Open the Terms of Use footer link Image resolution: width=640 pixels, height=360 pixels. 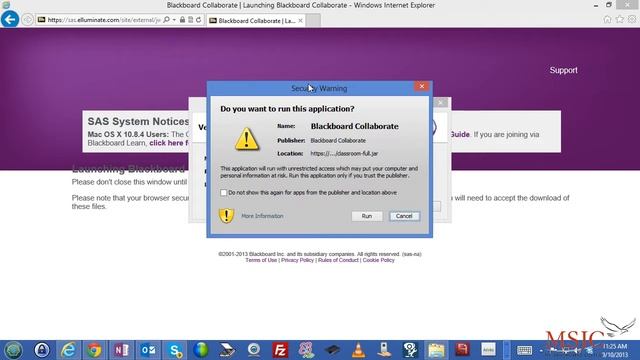(261, 260)
